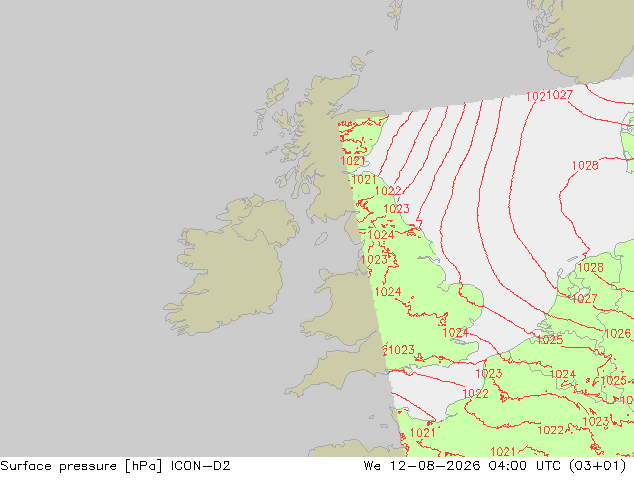This screenshot has height=490, width=634.
Task: Click the "1028" label over the open sea
Action: tap(585, 165)
